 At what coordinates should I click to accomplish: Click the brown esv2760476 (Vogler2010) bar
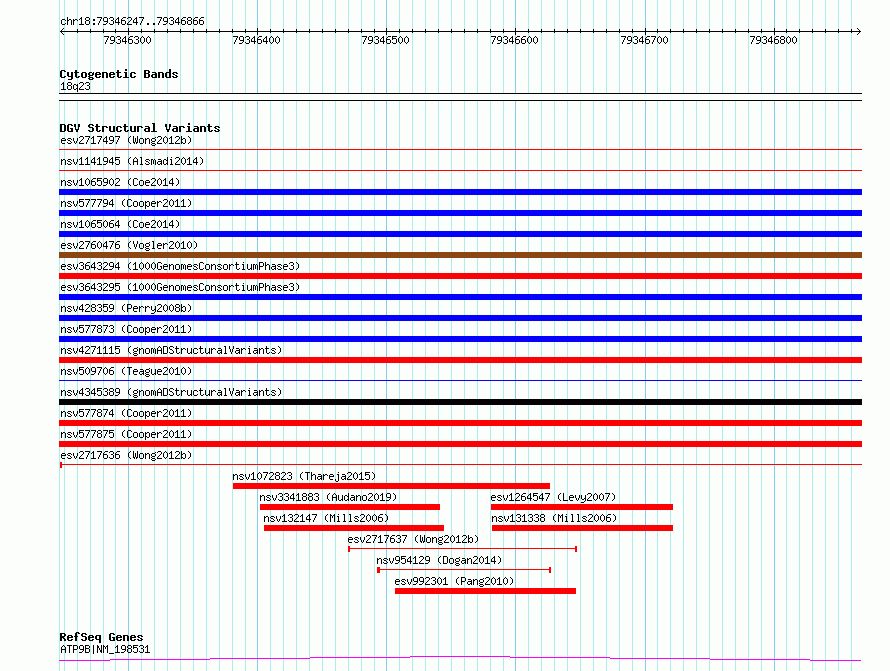pyautogui.click(x=460, y=255)
